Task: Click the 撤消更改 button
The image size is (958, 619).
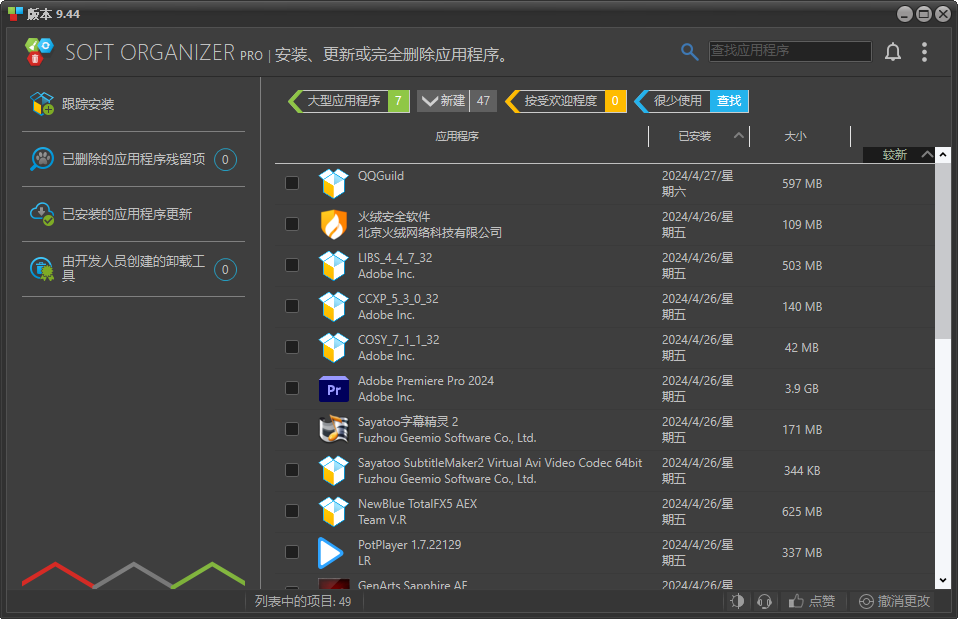Action: [x=895, y=601]
